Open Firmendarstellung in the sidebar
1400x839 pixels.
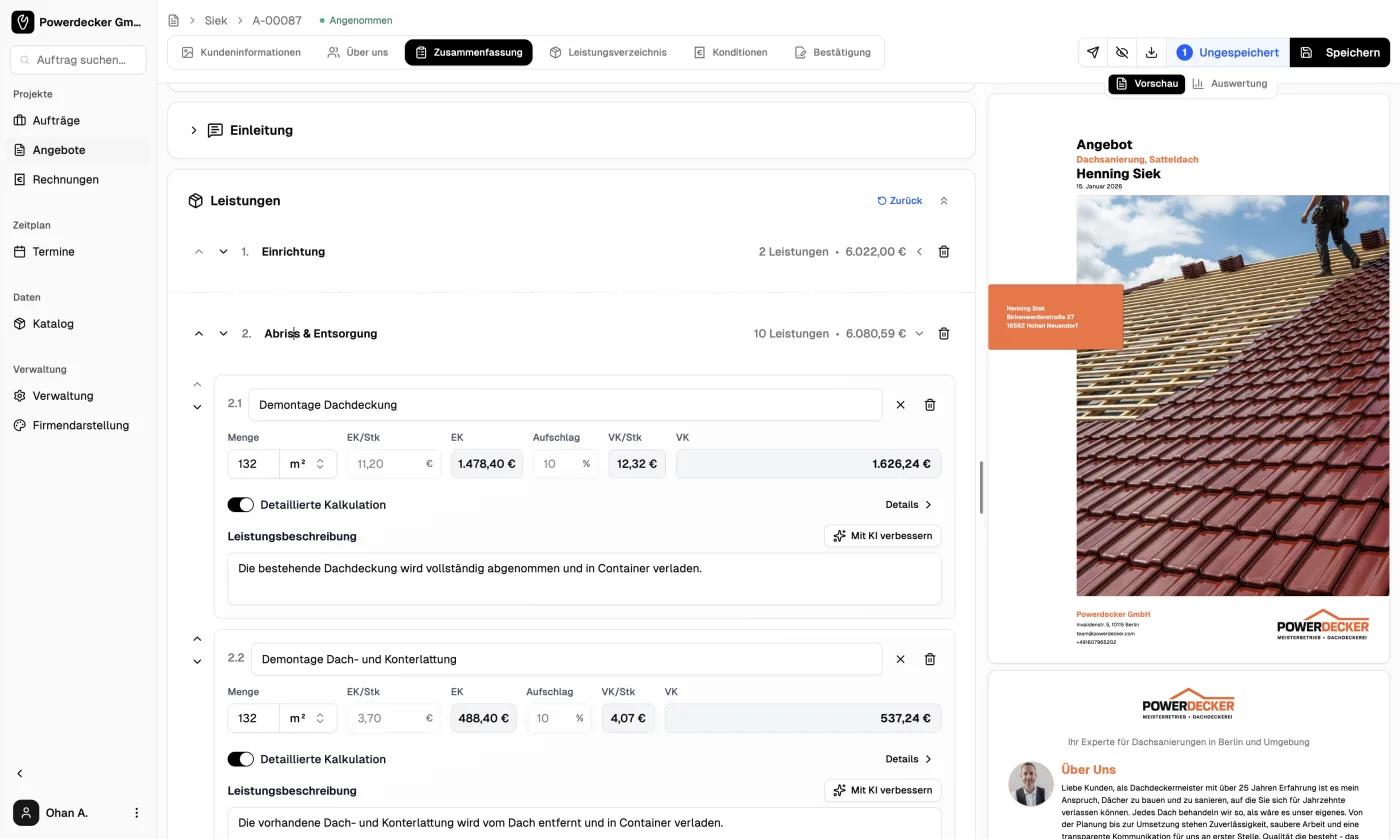point(78,425)
